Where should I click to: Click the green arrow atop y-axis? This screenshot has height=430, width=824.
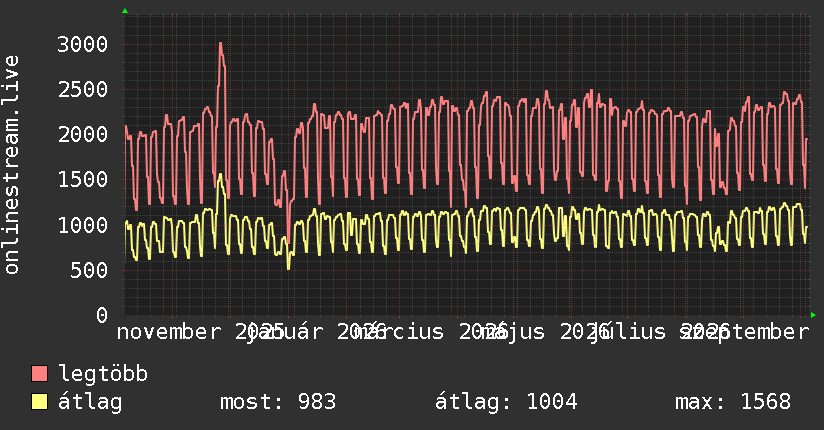point(125,11)
